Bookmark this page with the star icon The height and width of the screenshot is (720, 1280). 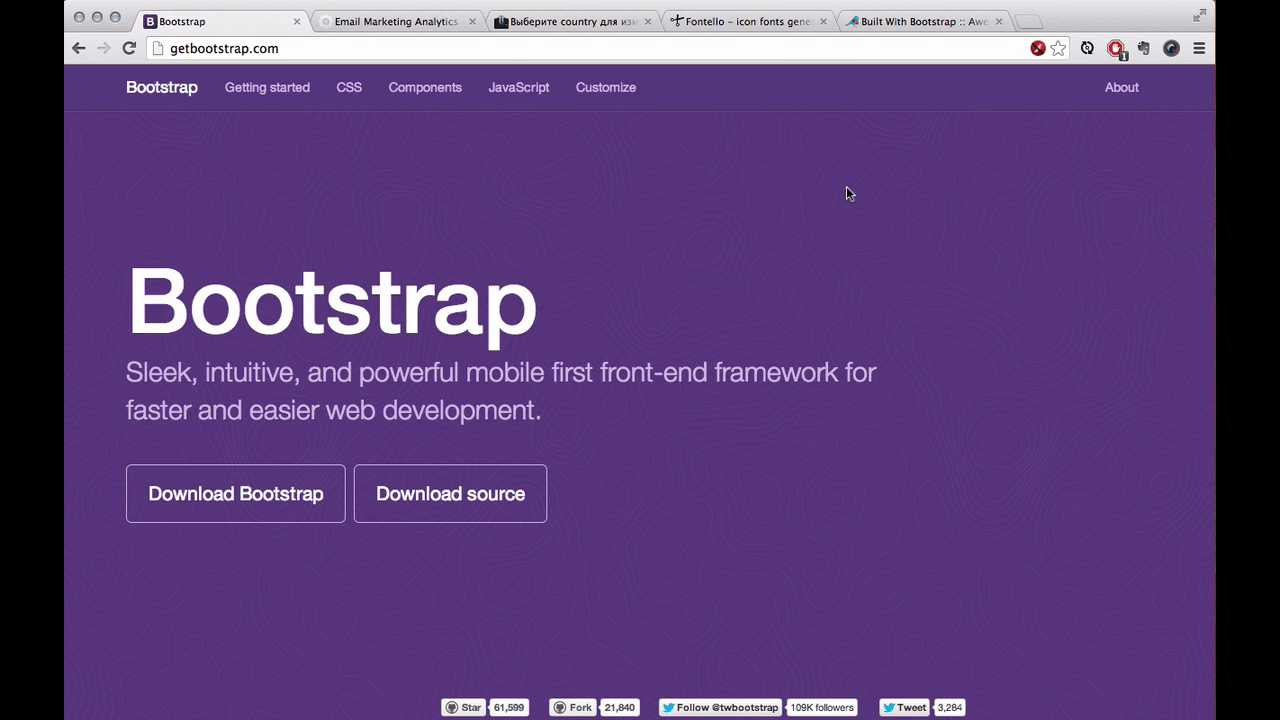[x=1058, y=48]
